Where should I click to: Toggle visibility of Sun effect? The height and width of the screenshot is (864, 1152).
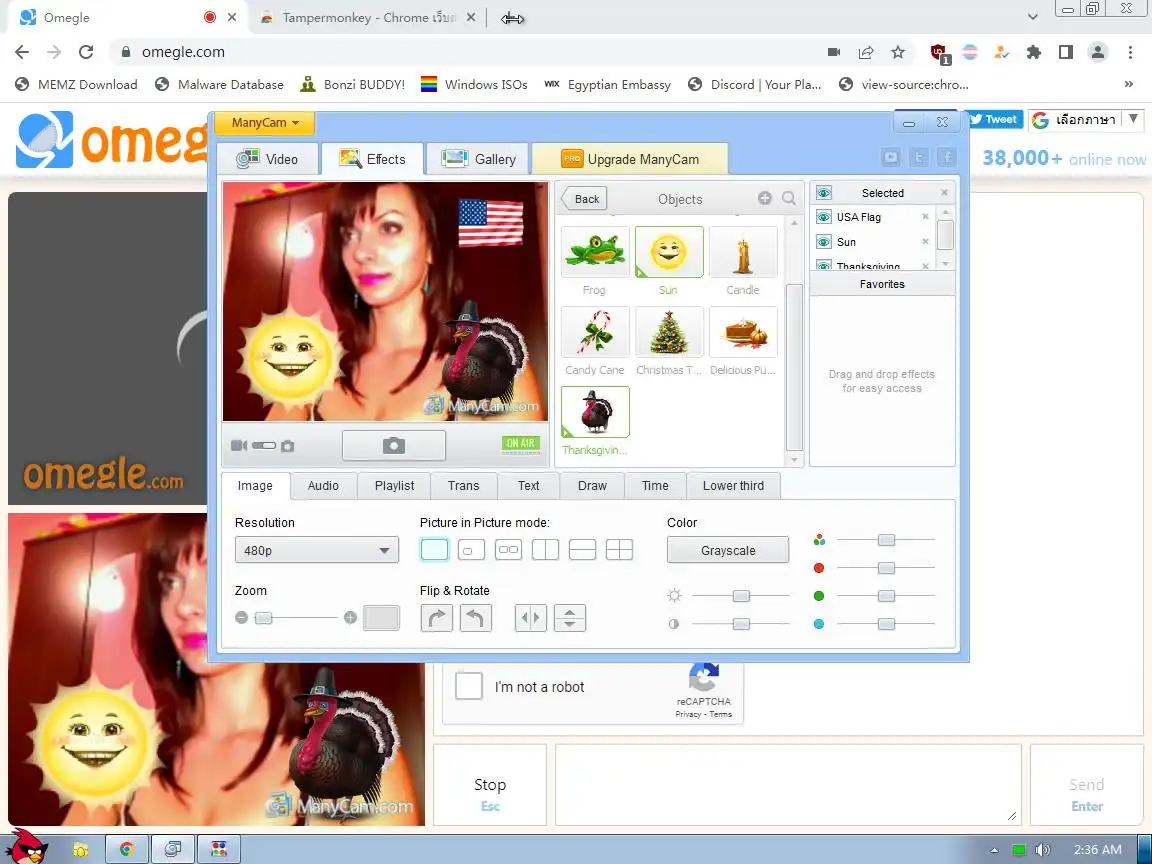coord(824,242)
